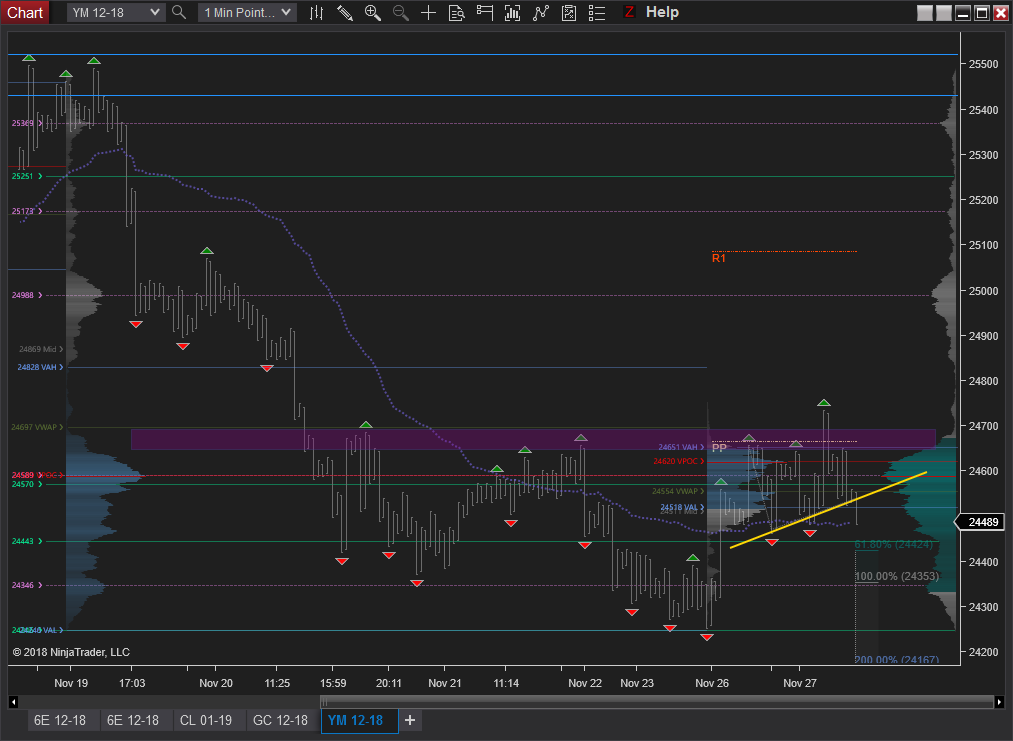Click the horizontal scrollbar left arrow
The height and width of the screenshot is (741, 1013).
coord(13,702)
